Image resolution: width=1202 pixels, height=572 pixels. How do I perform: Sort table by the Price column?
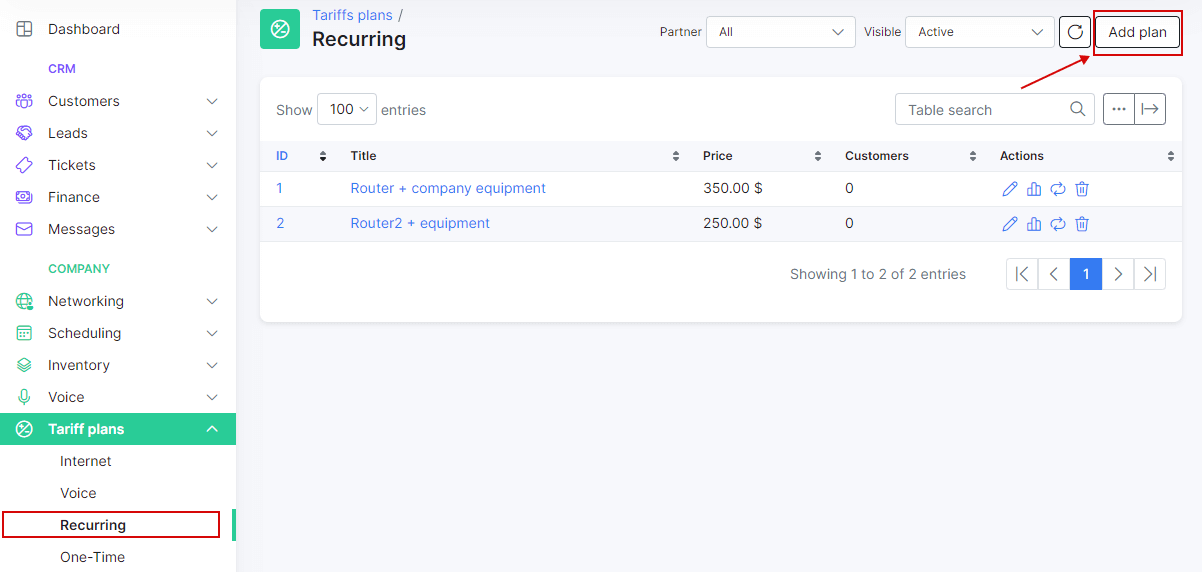pyautogui.click(x=760, y=156)
